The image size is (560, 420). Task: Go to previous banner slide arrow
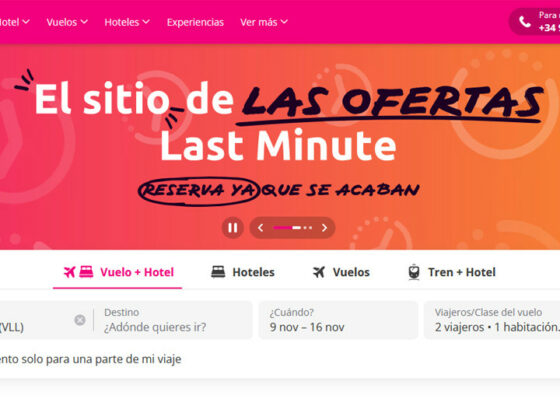261,228
